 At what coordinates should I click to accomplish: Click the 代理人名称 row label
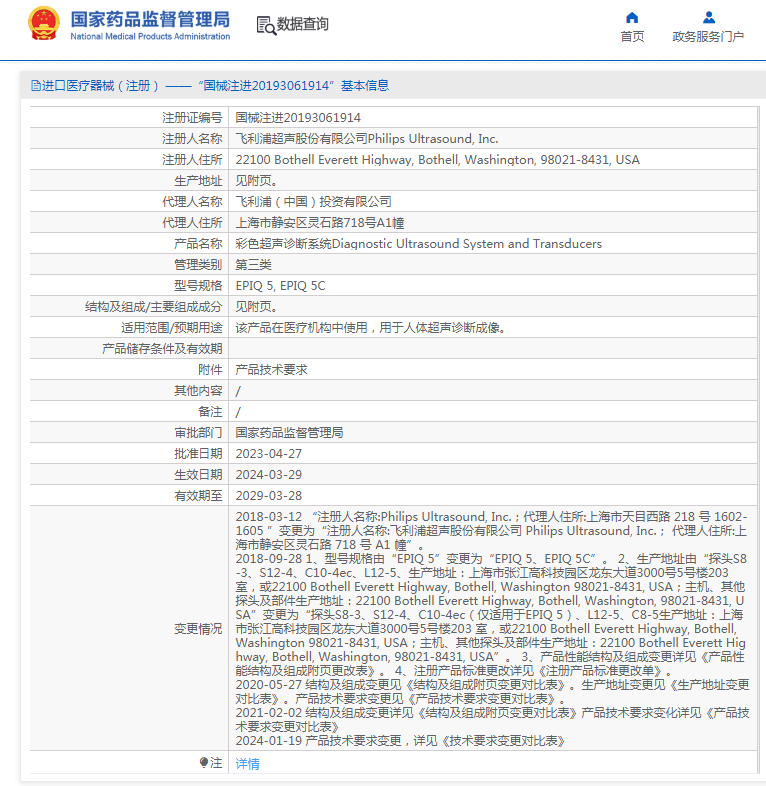coord(192,202)
